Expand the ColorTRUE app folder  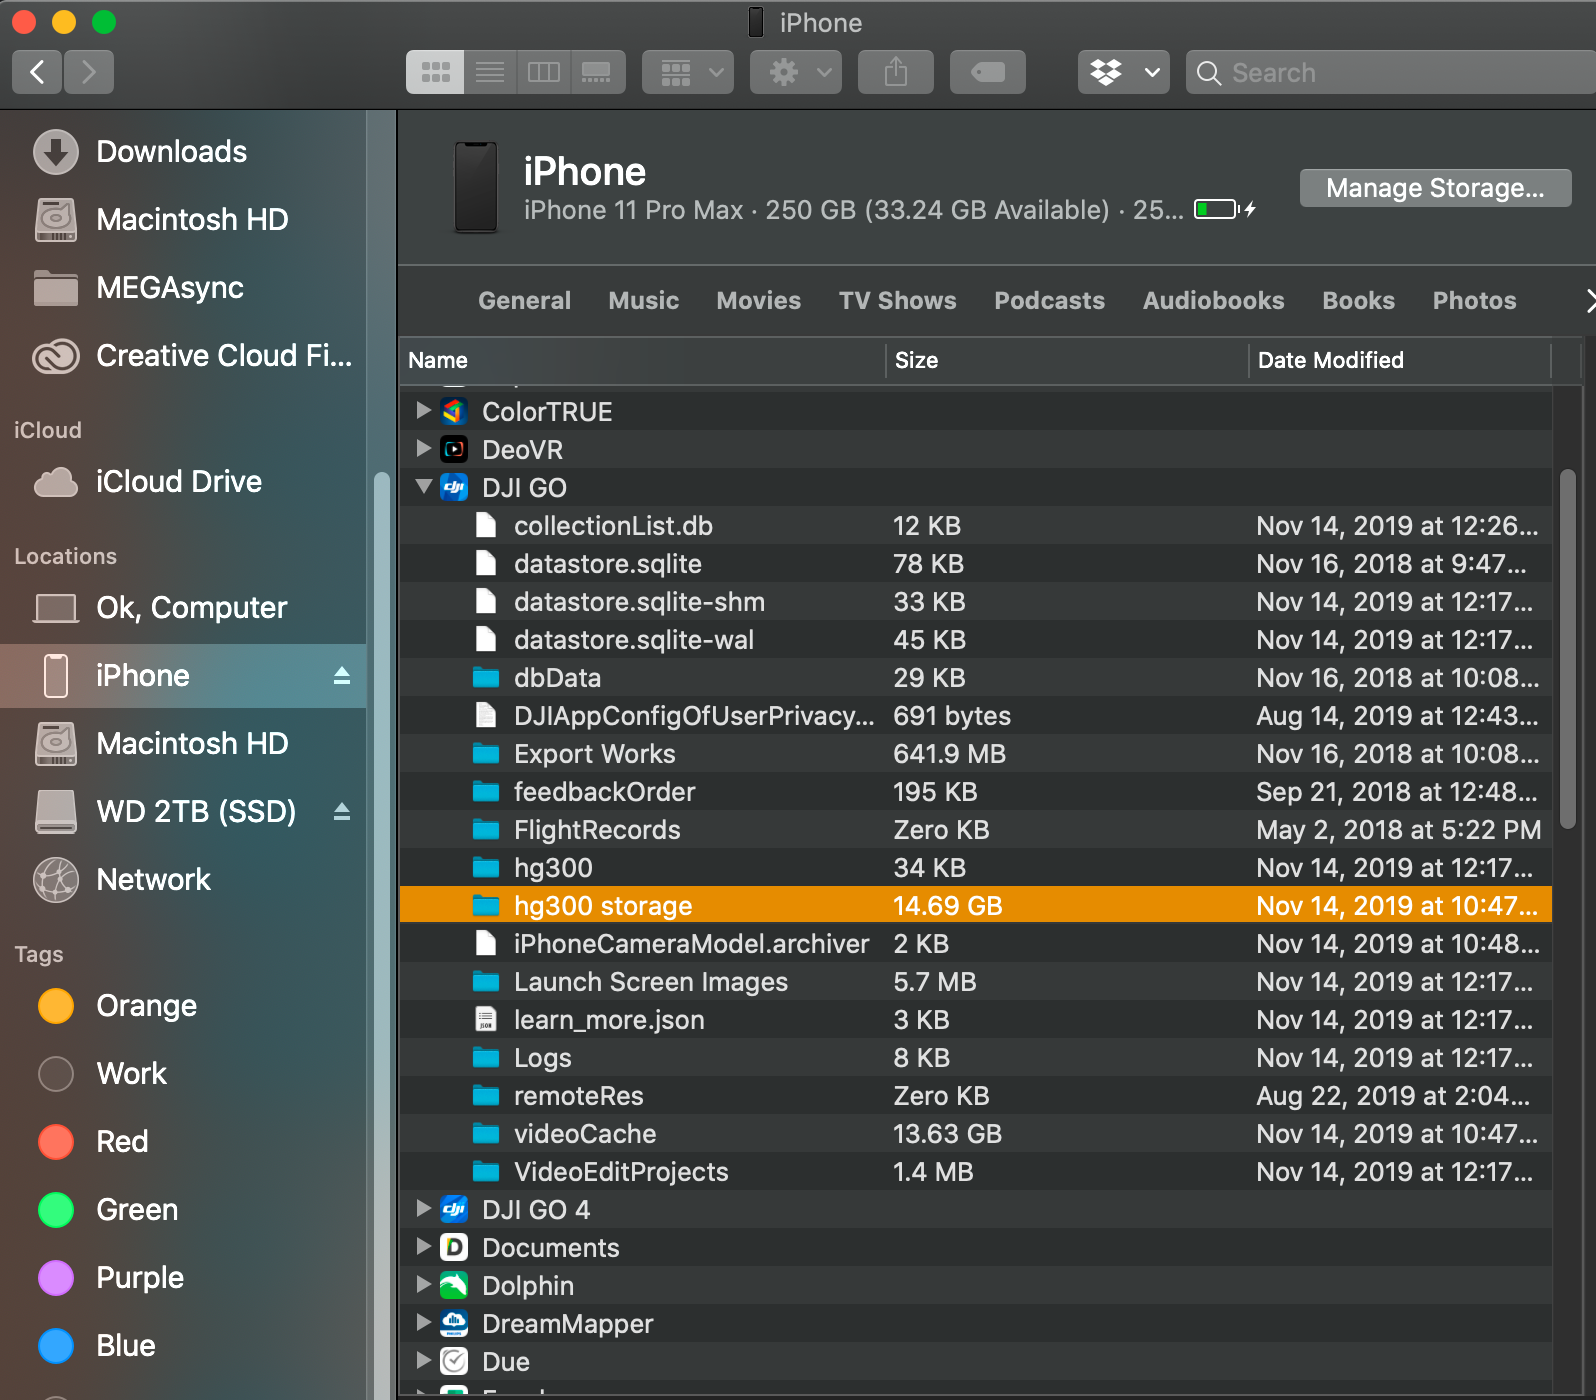click(424, 411)
